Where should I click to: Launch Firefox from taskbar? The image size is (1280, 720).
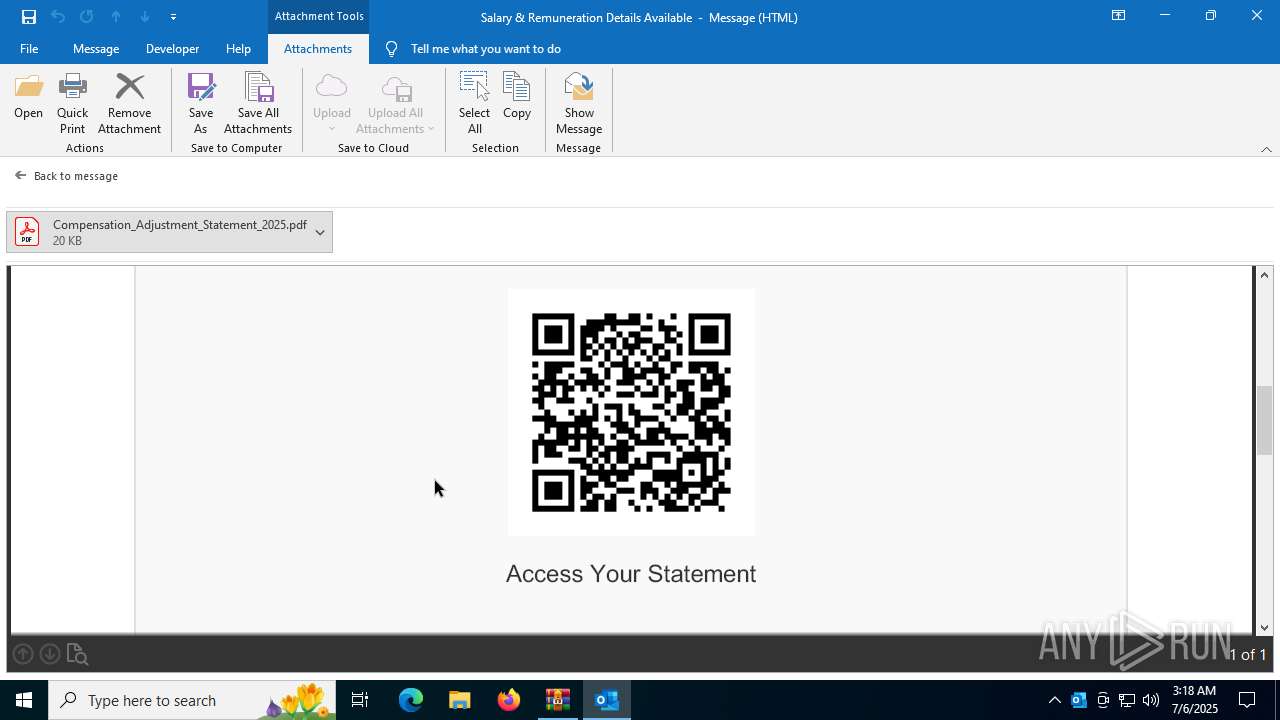click(509, 700)
